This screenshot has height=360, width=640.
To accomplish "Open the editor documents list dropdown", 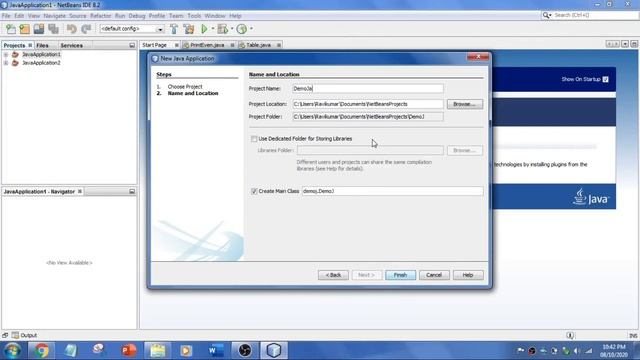I will [x=625, y=44].
